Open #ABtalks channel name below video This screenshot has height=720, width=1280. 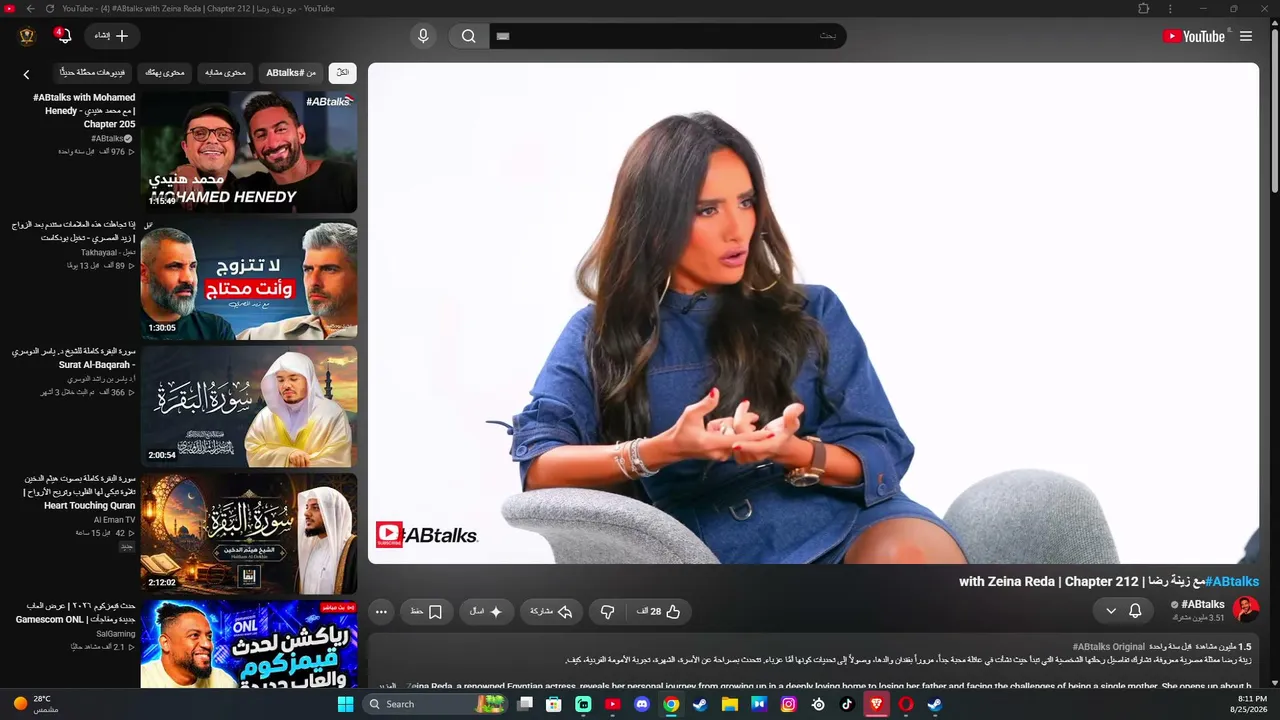tap(1203, 604)
